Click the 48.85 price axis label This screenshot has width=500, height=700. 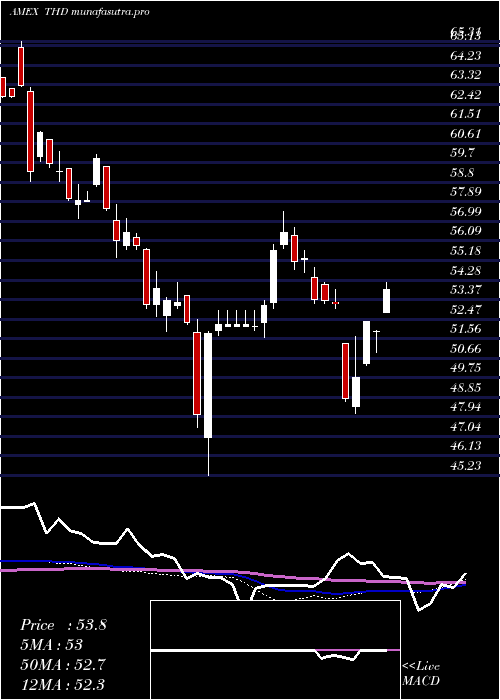click(466, 388)
